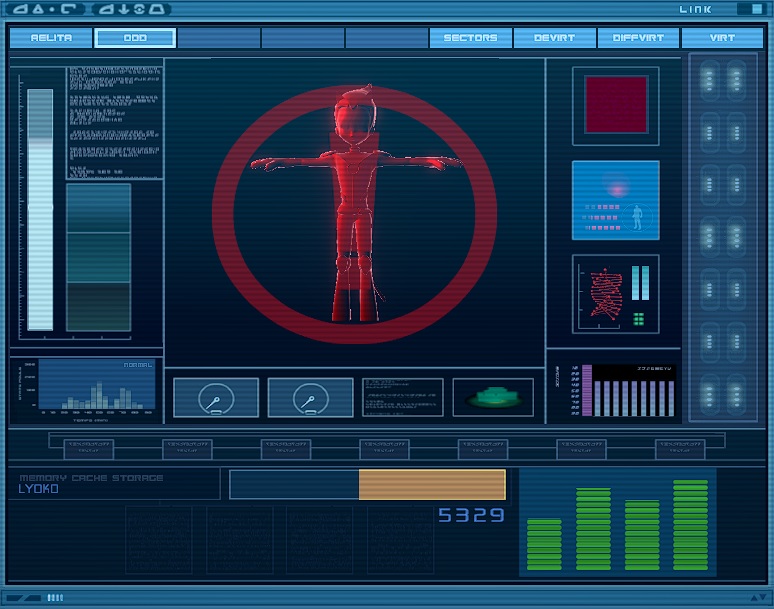
Task: Open the blue body scan thumbnail
Action: pos(616,200)
